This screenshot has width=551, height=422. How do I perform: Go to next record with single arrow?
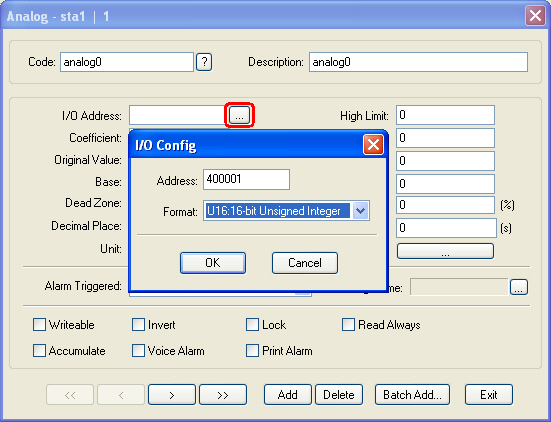coord(172,395)
